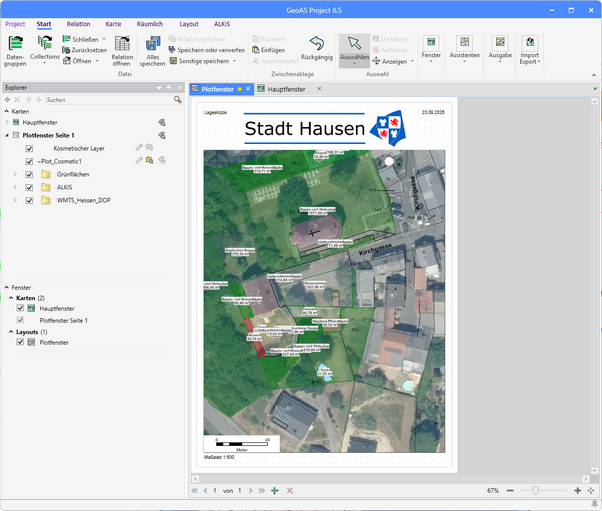Viewport: 602px width, 511px height.
Task: Click Sonstige speichern
Action: pyautogui.click(x=202, y=61)
